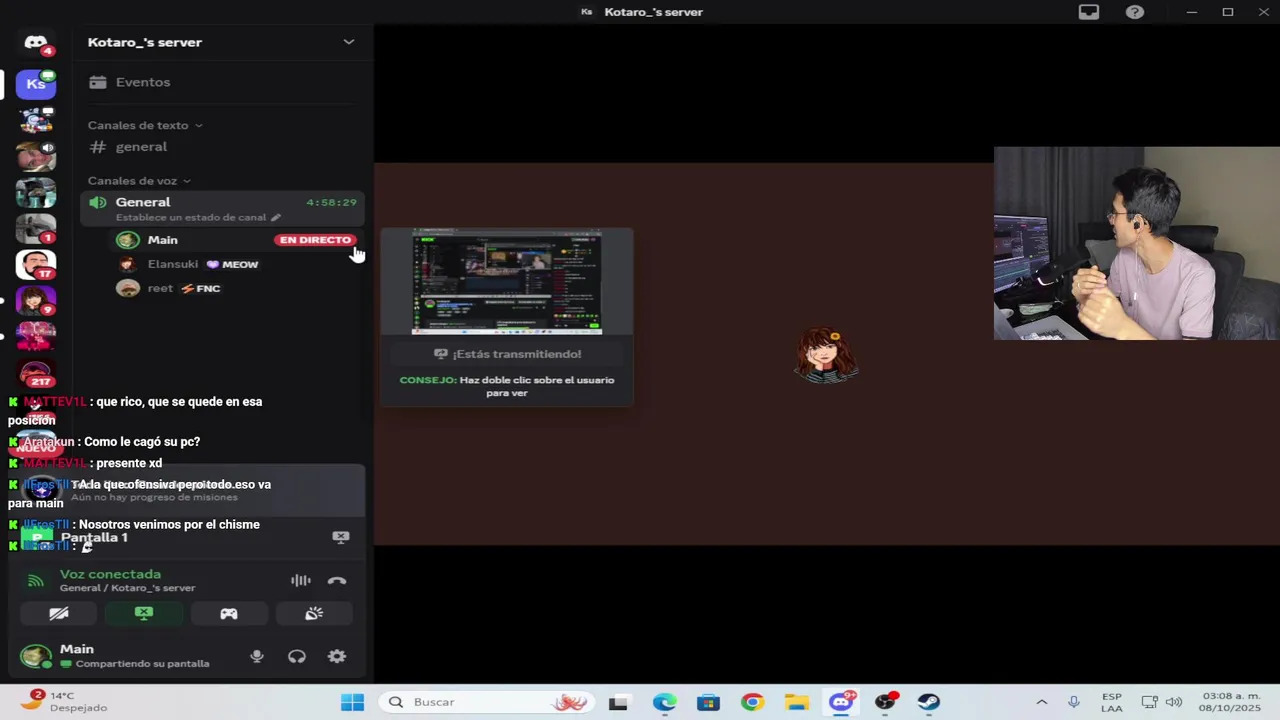Screen dimensions: 1280x720
Task: Stop streaming Pantalla 1 icon
Action: point(341,537)
